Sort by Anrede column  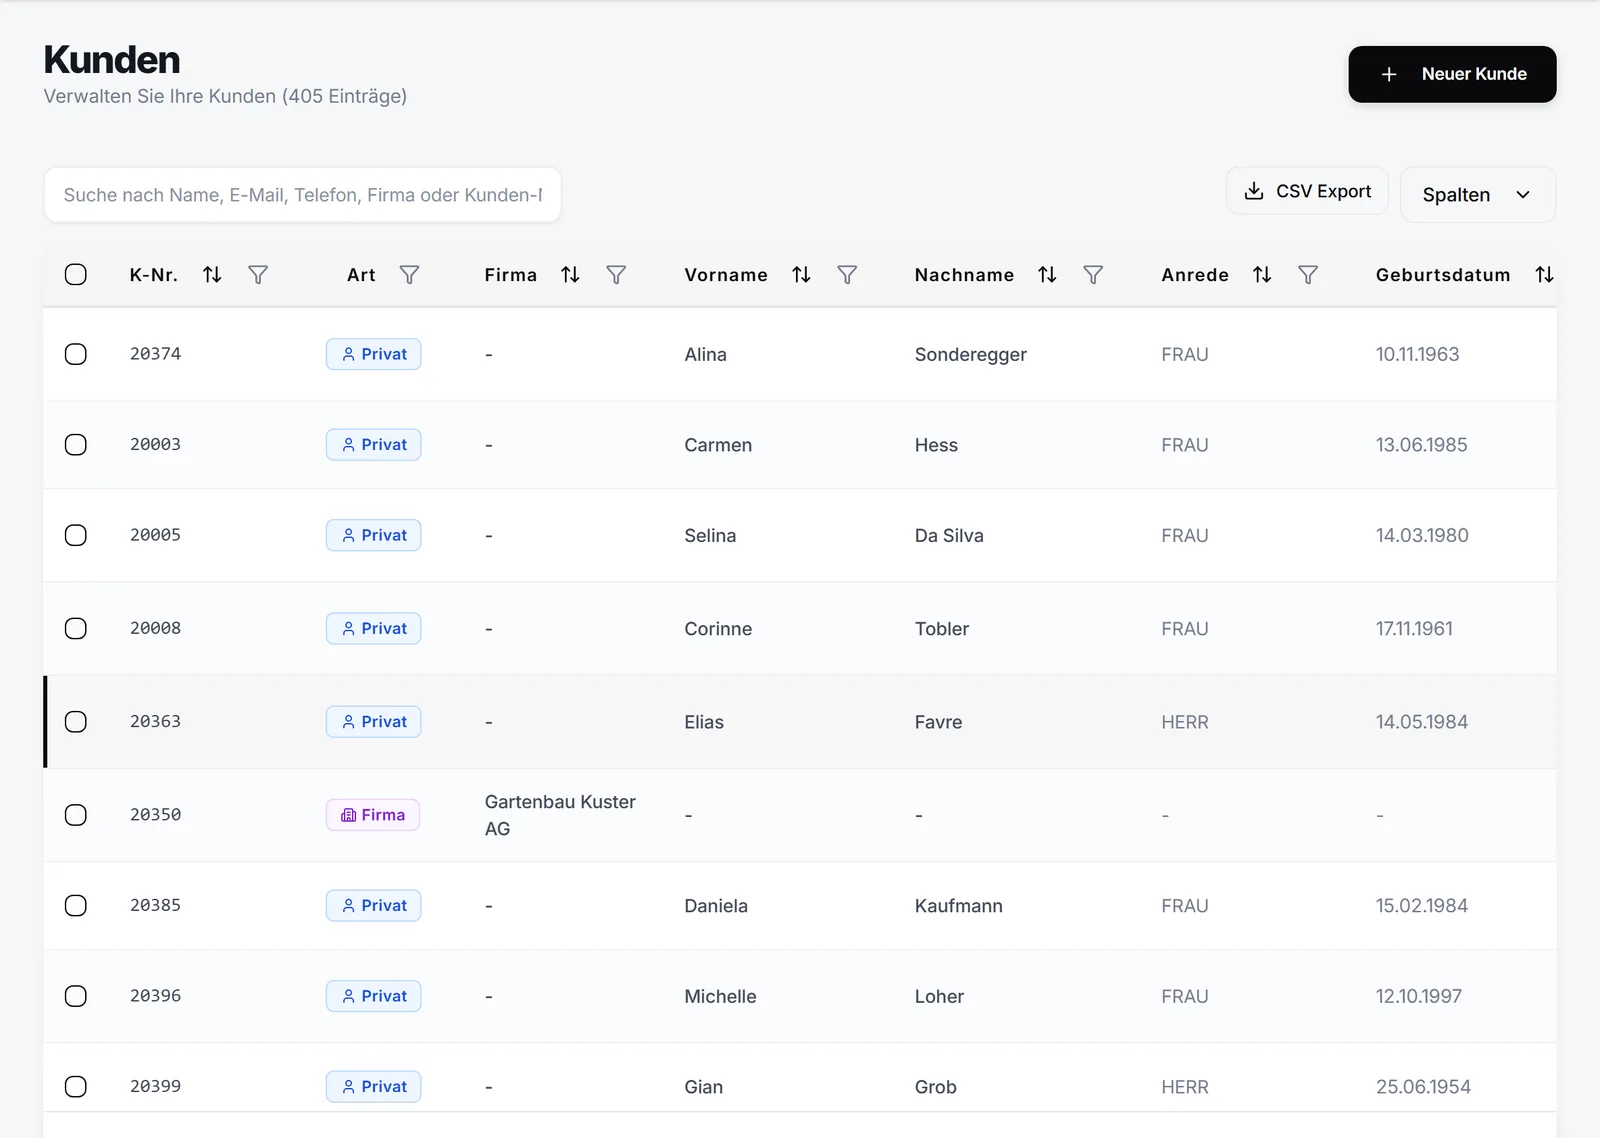(x=1262, y=274)
